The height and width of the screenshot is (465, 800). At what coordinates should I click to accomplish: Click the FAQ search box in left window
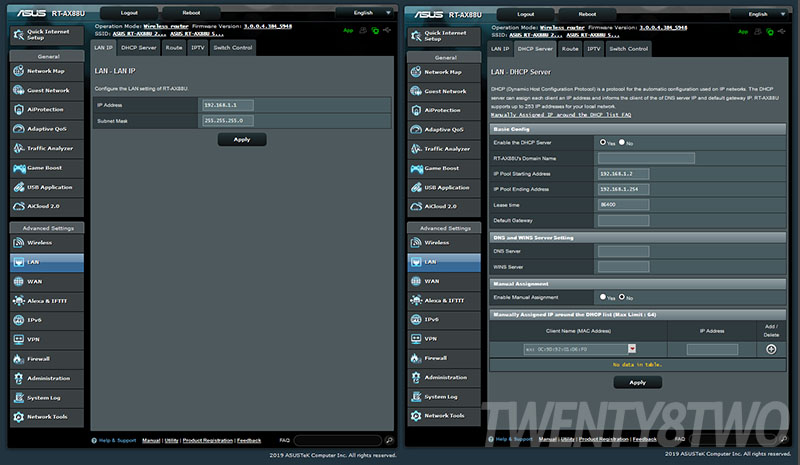pos(338,440)
